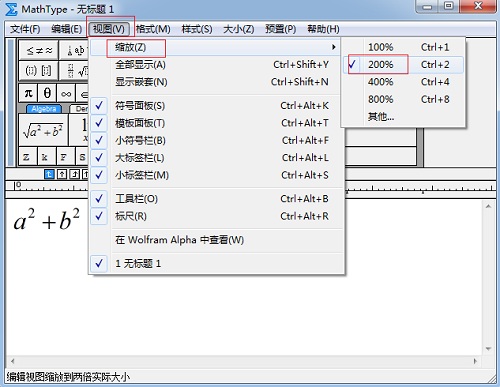The height and width of the screenshot is (387, 500).
Task: Select the third tab-stop arrow icon
Action: click(x=75, y=174)
